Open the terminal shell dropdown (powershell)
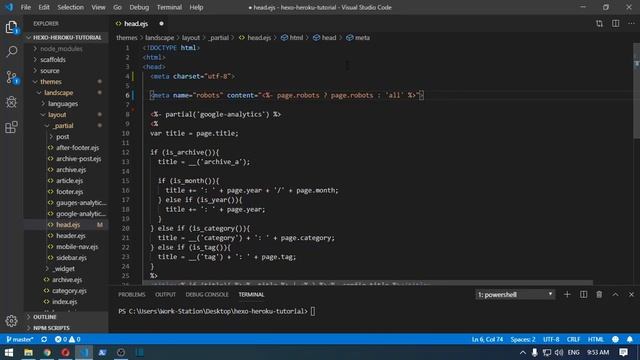 coord(515,294)
